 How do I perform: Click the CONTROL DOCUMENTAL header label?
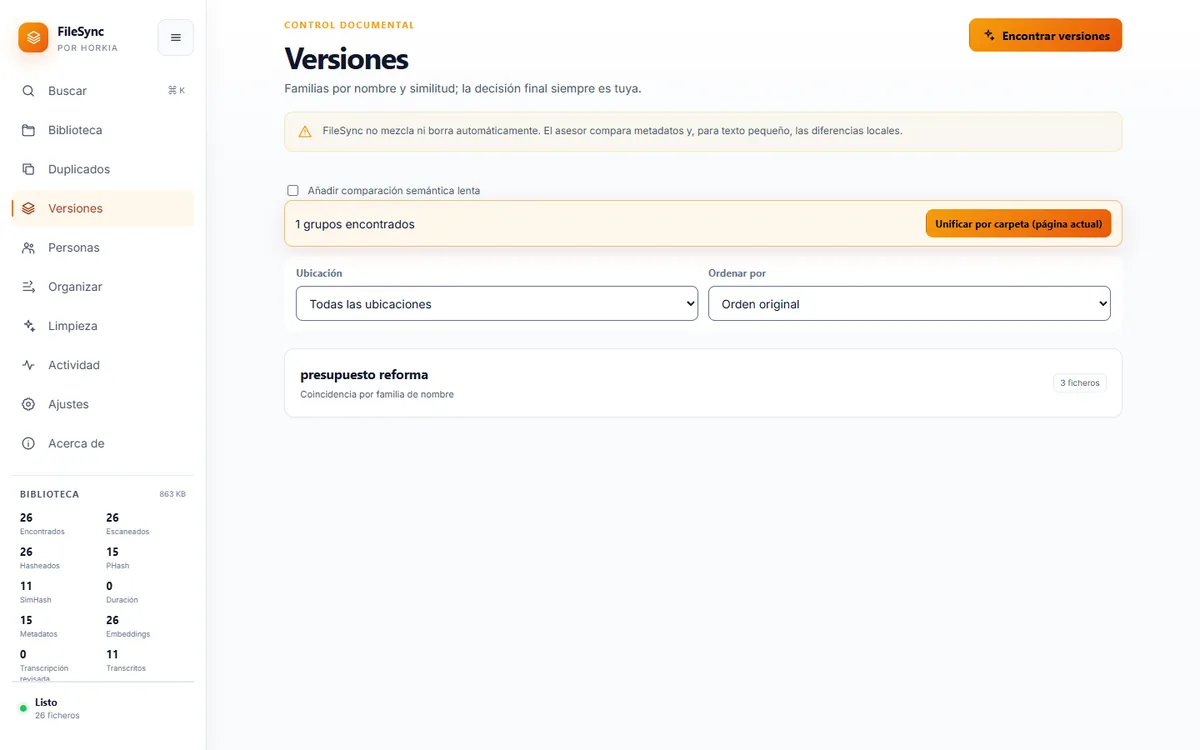pyautogui.click(x=349, y=25)
